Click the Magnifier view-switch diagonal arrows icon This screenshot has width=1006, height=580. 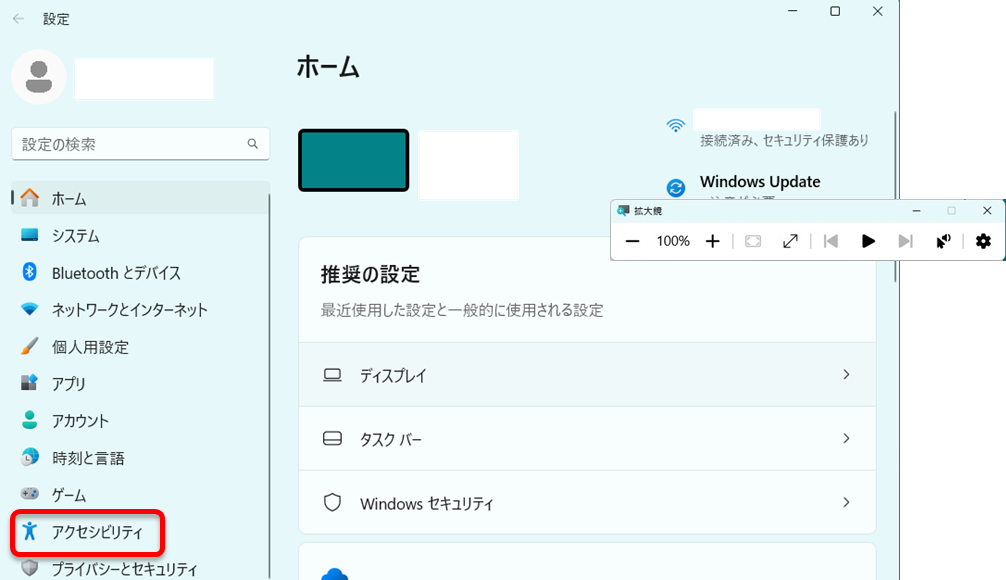(790, 241)
